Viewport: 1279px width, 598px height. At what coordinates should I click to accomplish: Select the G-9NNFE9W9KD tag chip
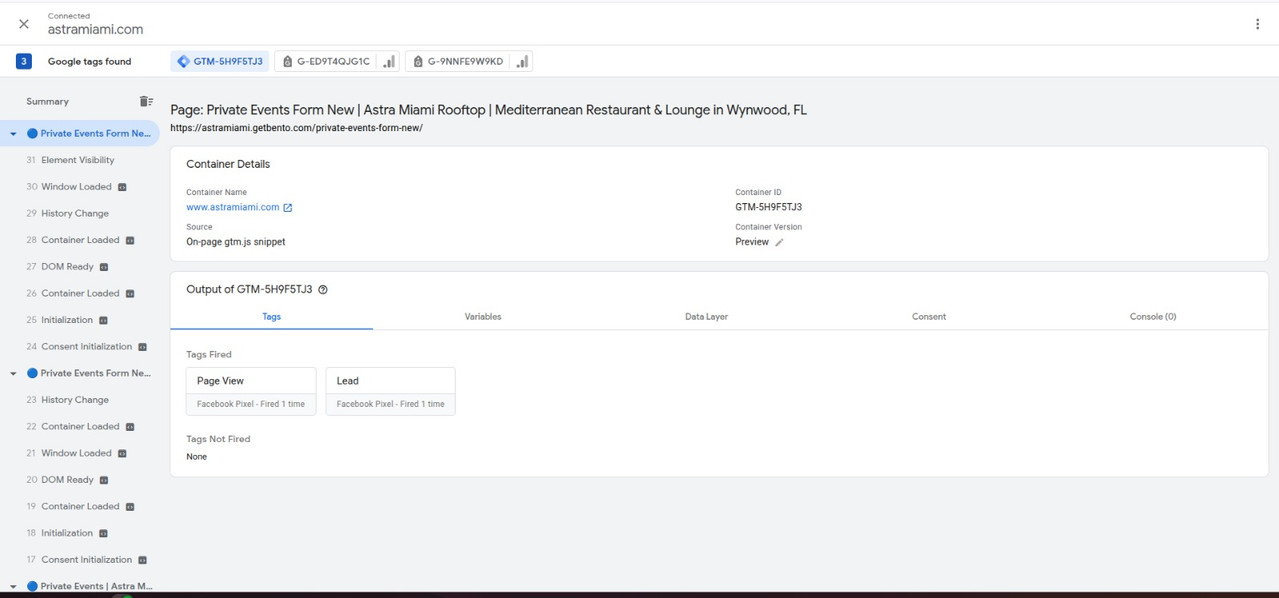tap(458, 61)
